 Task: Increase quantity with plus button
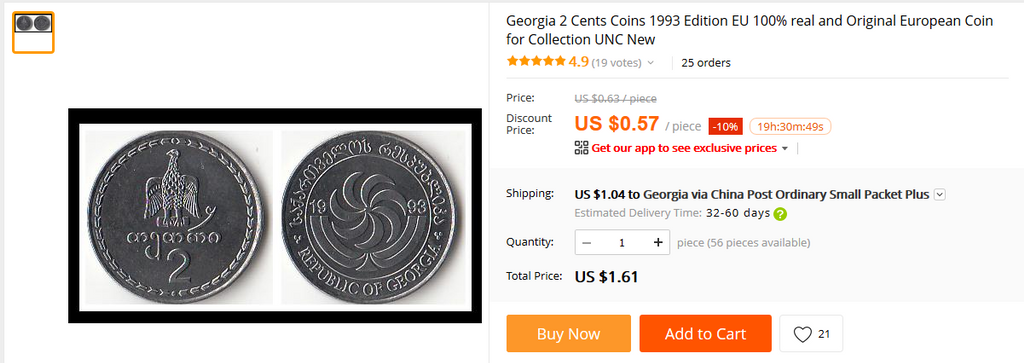[x=658, y=242]
